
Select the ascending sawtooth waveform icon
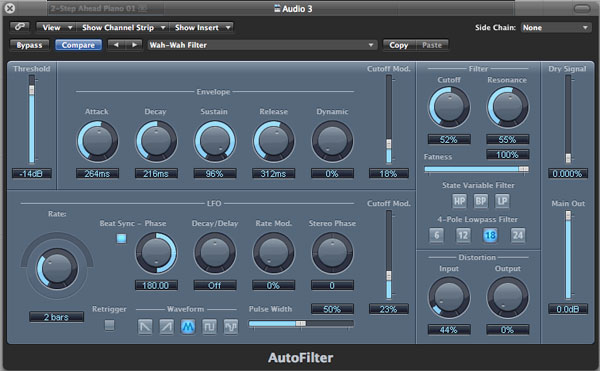point(166,327)
